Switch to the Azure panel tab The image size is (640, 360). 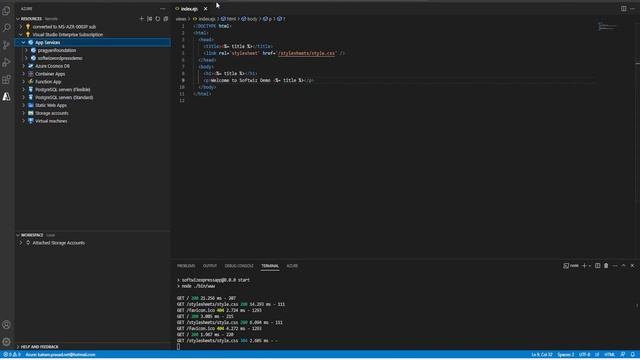292,266
